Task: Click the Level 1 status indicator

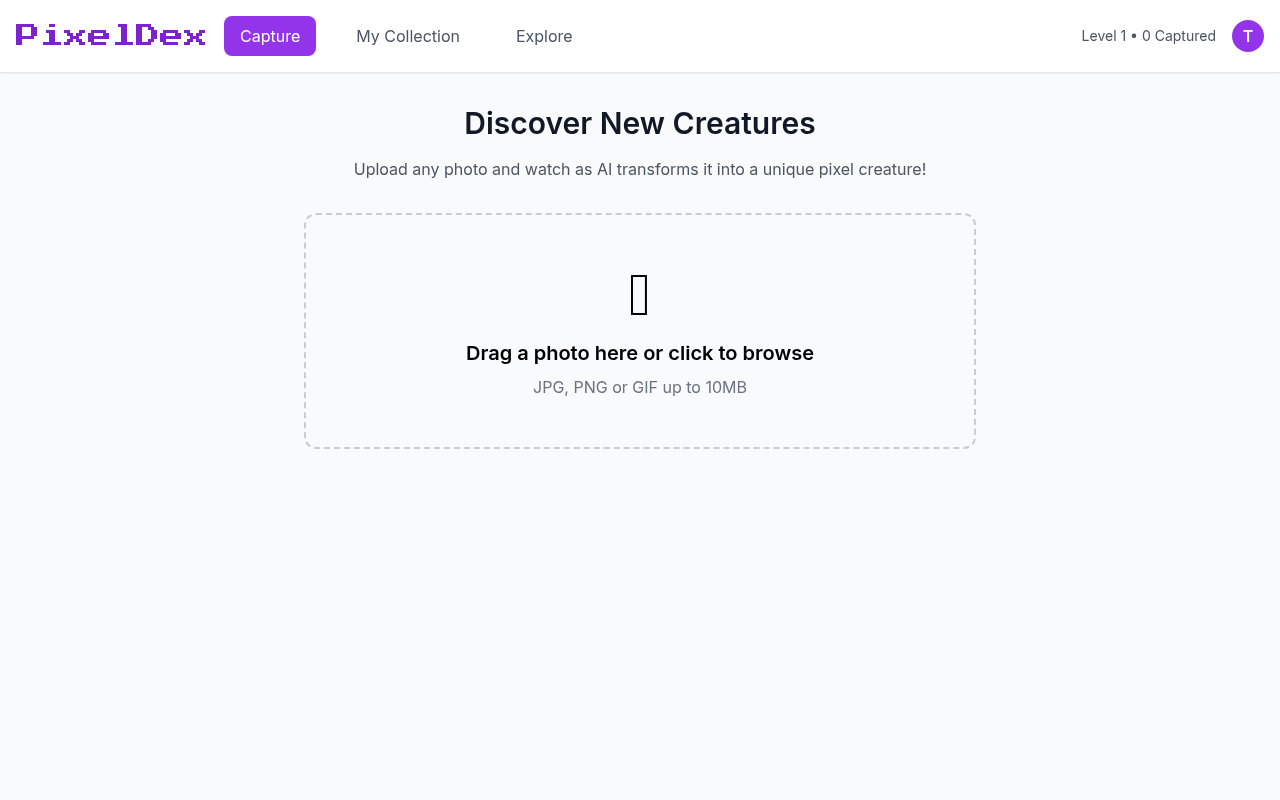Action: click(1103, 36)
